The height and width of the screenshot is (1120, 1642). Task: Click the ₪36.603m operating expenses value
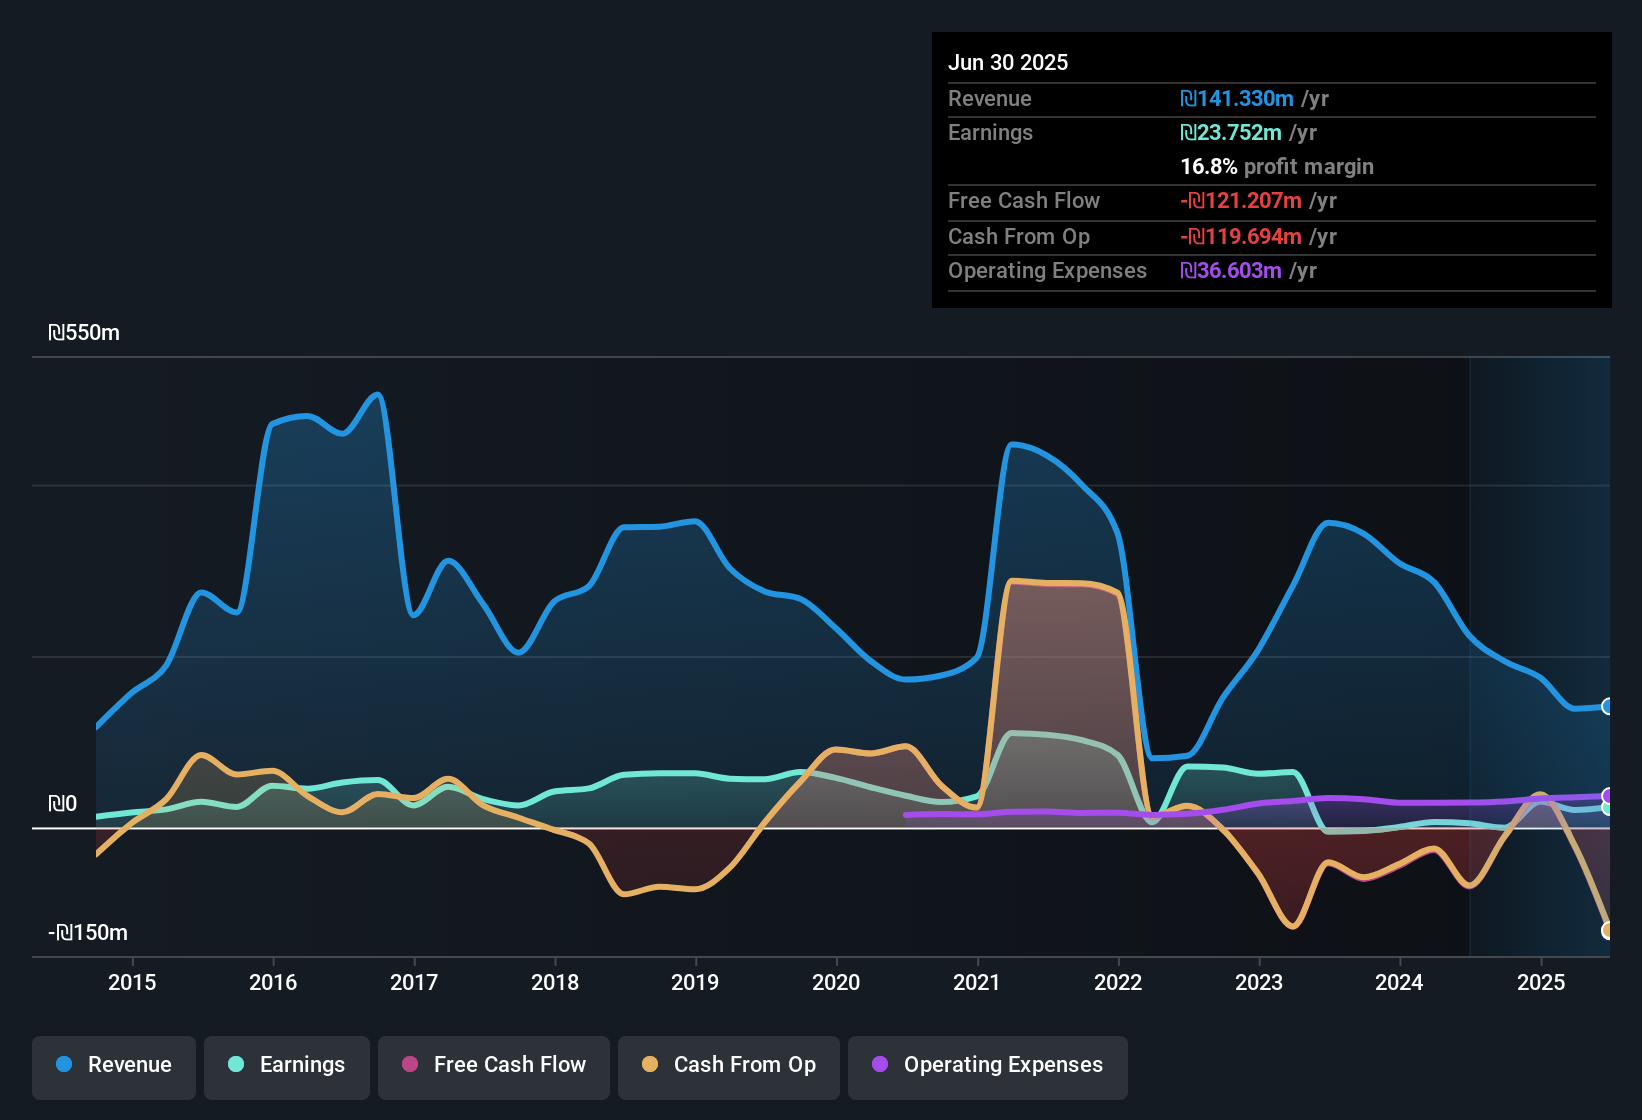(1231, 270)
